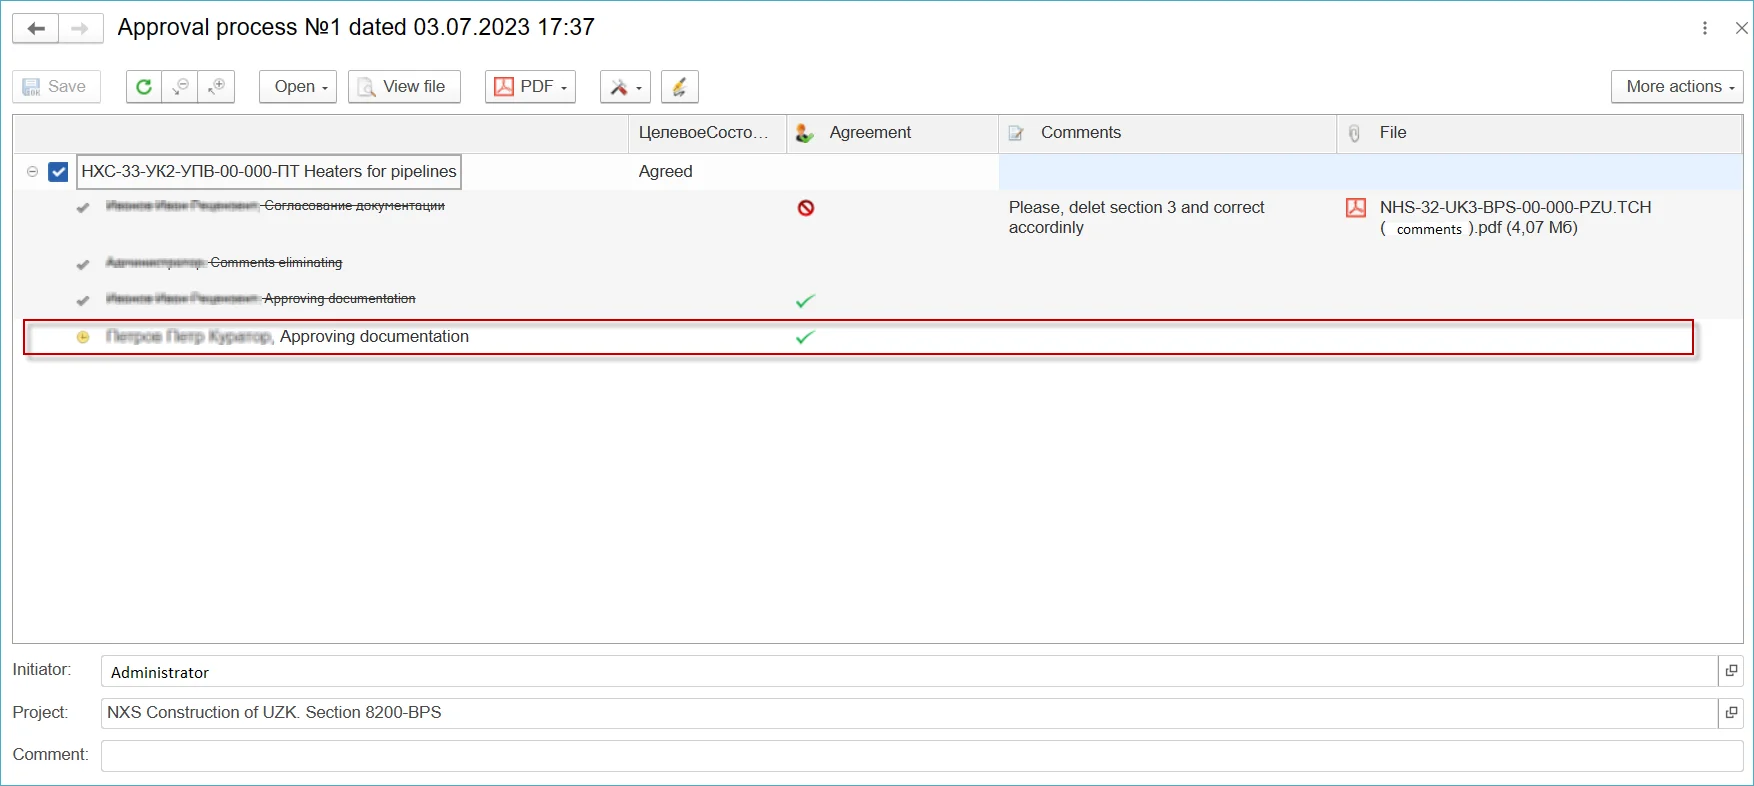
Task: Expand the PDF dropdown menu
Action: tap(530, 87)
